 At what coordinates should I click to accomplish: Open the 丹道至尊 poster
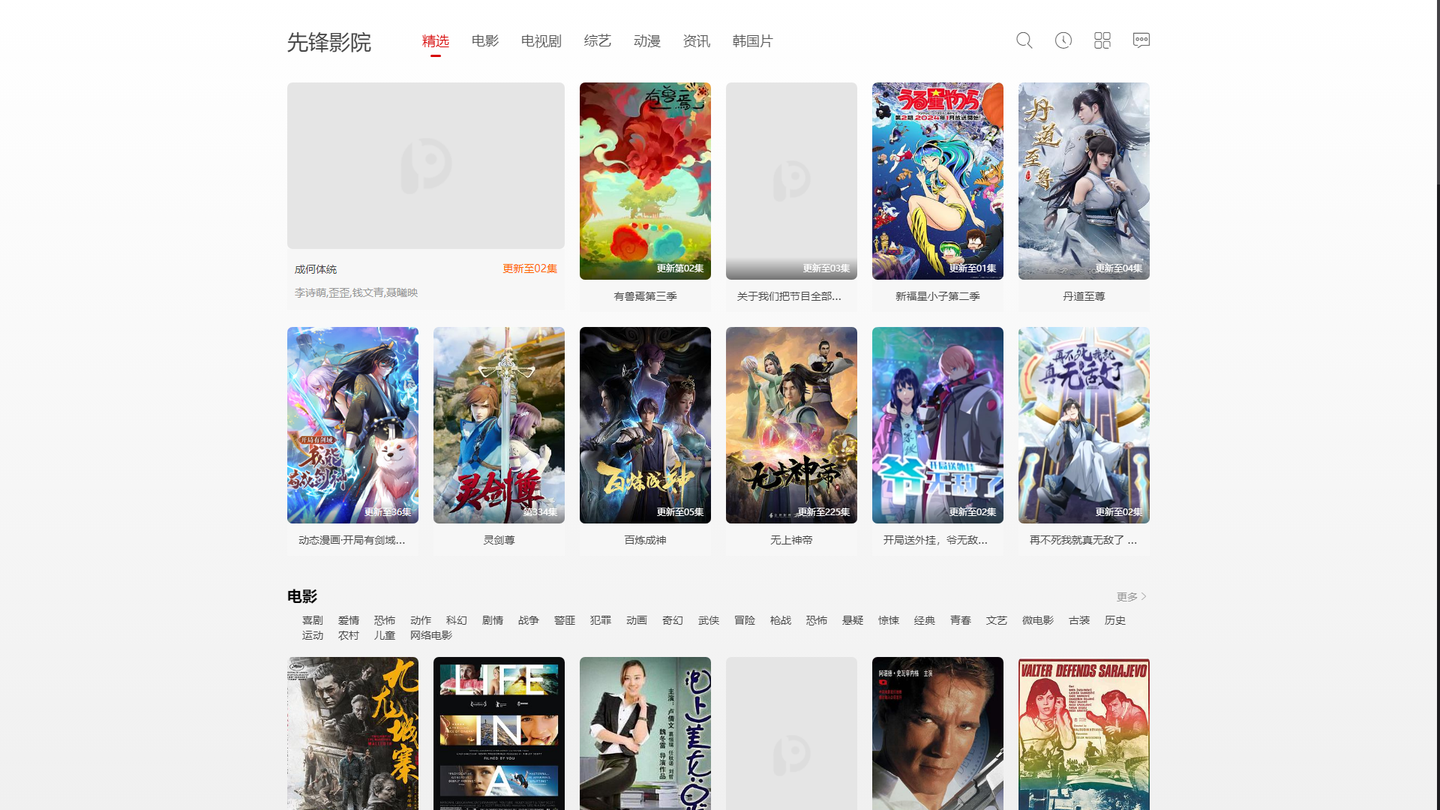pyautogui.click(x=1084, y=181)
